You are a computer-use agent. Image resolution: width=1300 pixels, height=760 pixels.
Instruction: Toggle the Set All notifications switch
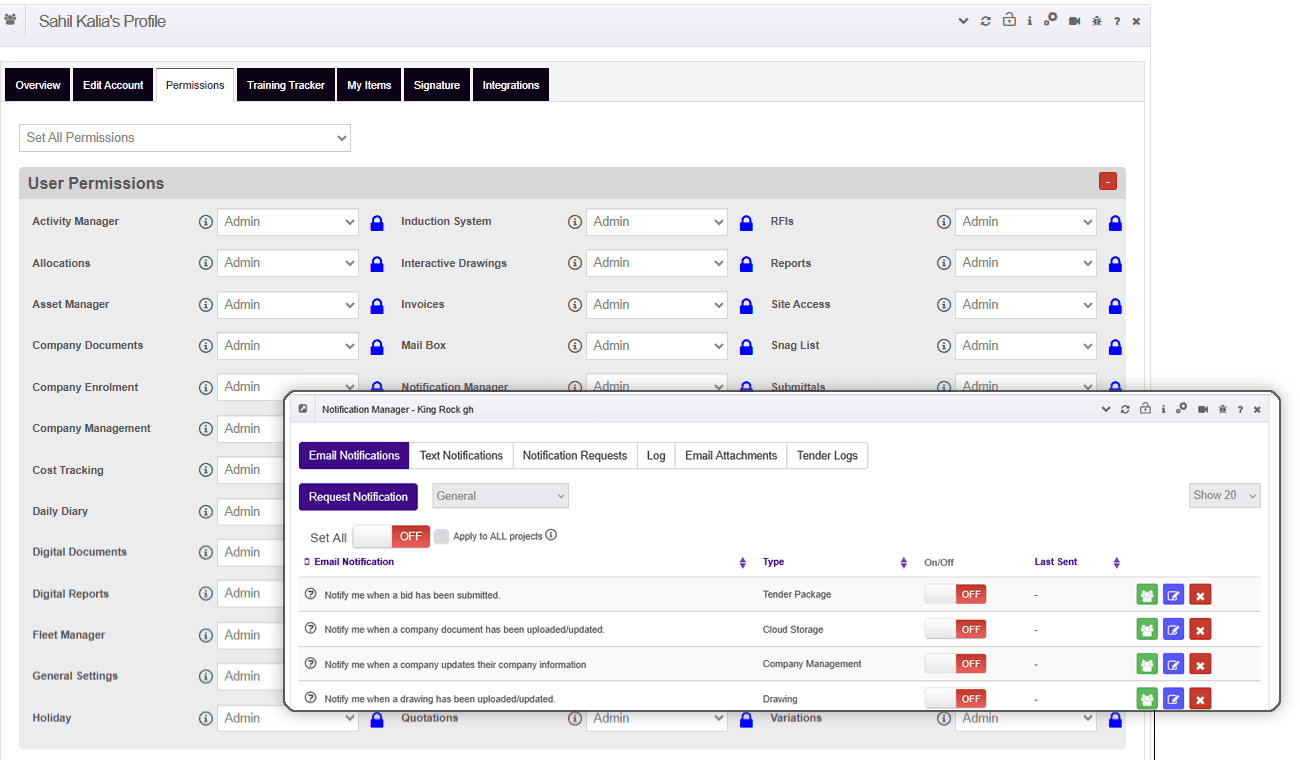tap(391, 537)
